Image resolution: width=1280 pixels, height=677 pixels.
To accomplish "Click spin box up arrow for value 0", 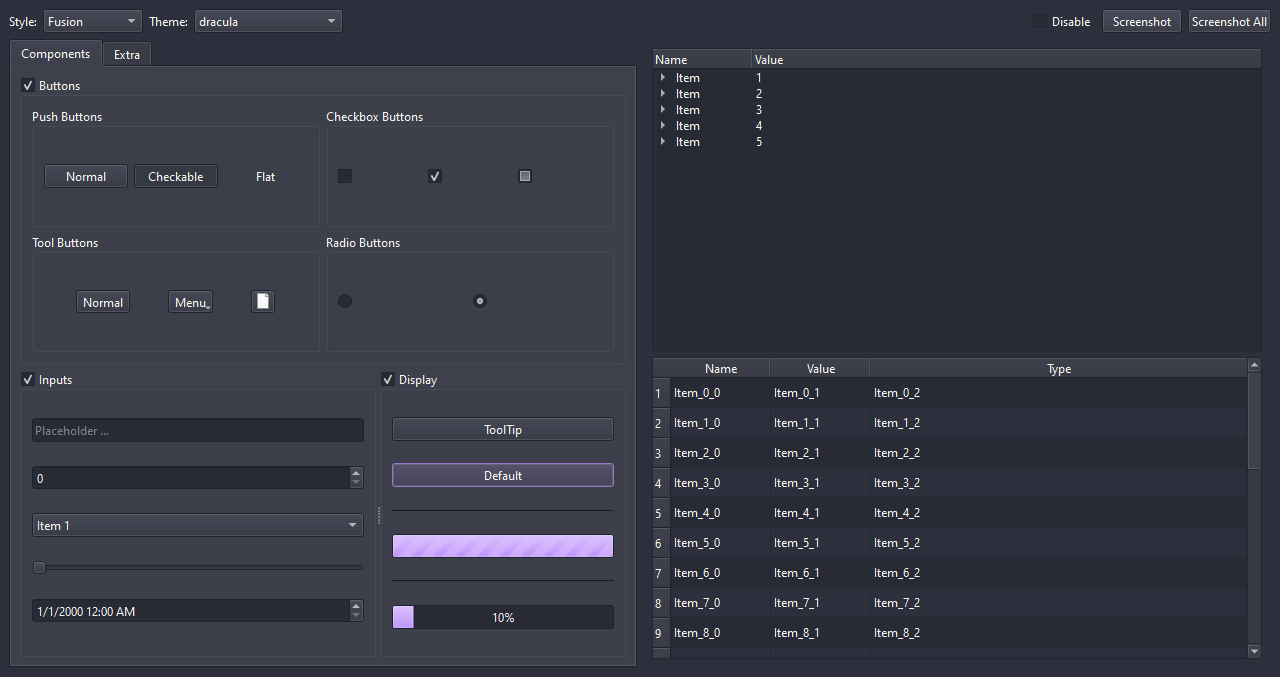I will pyautogui.click(x=356, y=473).
